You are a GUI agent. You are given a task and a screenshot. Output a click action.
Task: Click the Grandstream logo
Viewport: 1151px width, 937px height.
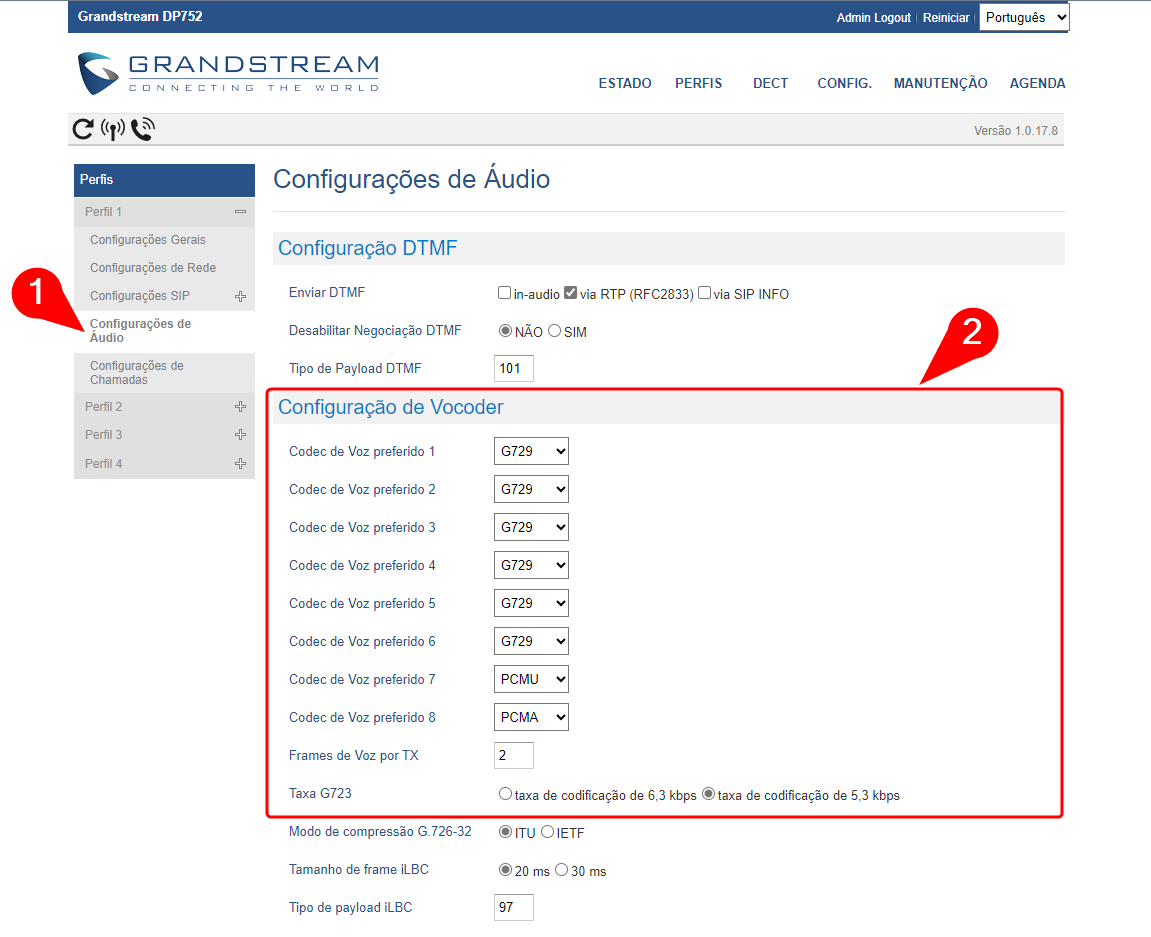(229, 73)
